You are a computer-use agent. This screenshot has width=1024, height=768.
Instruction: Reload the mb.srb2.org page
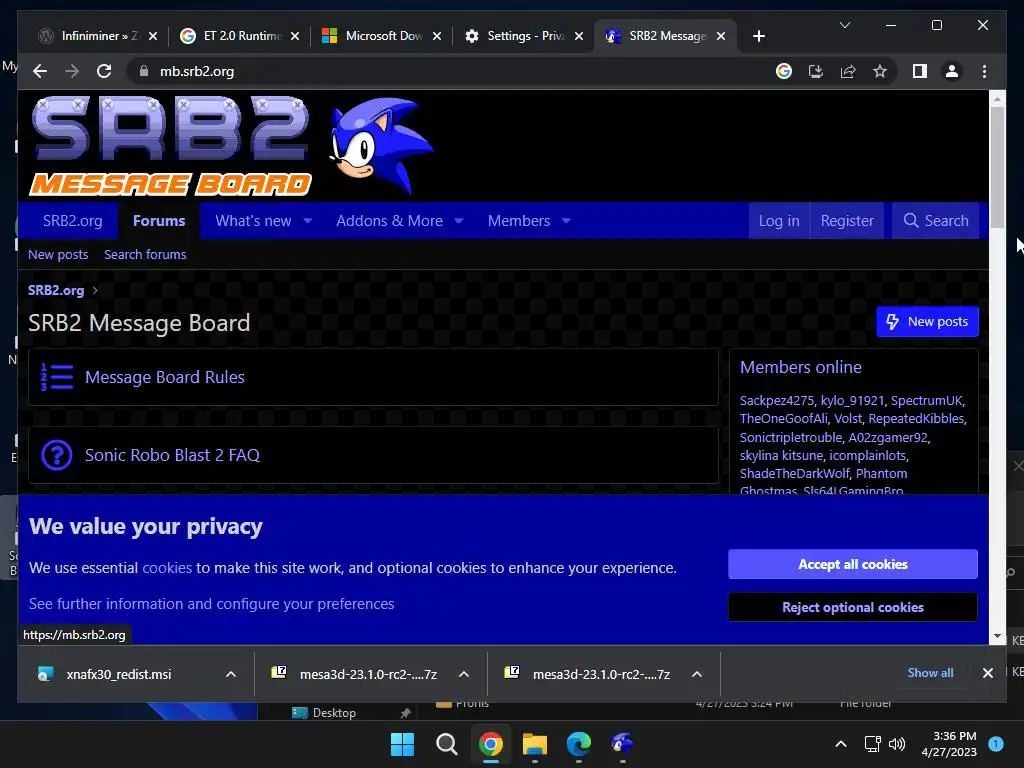pyautogui.click(x=104, y=71)
